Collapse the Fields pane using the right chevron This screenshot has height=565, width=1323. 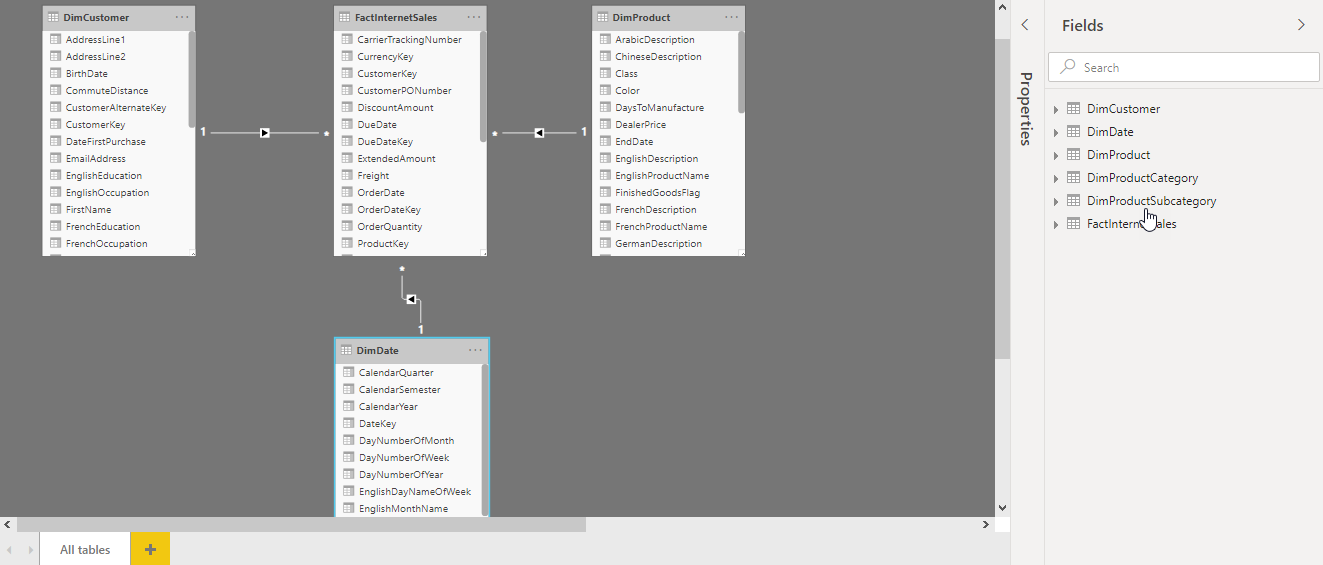tap(1301, 25)
